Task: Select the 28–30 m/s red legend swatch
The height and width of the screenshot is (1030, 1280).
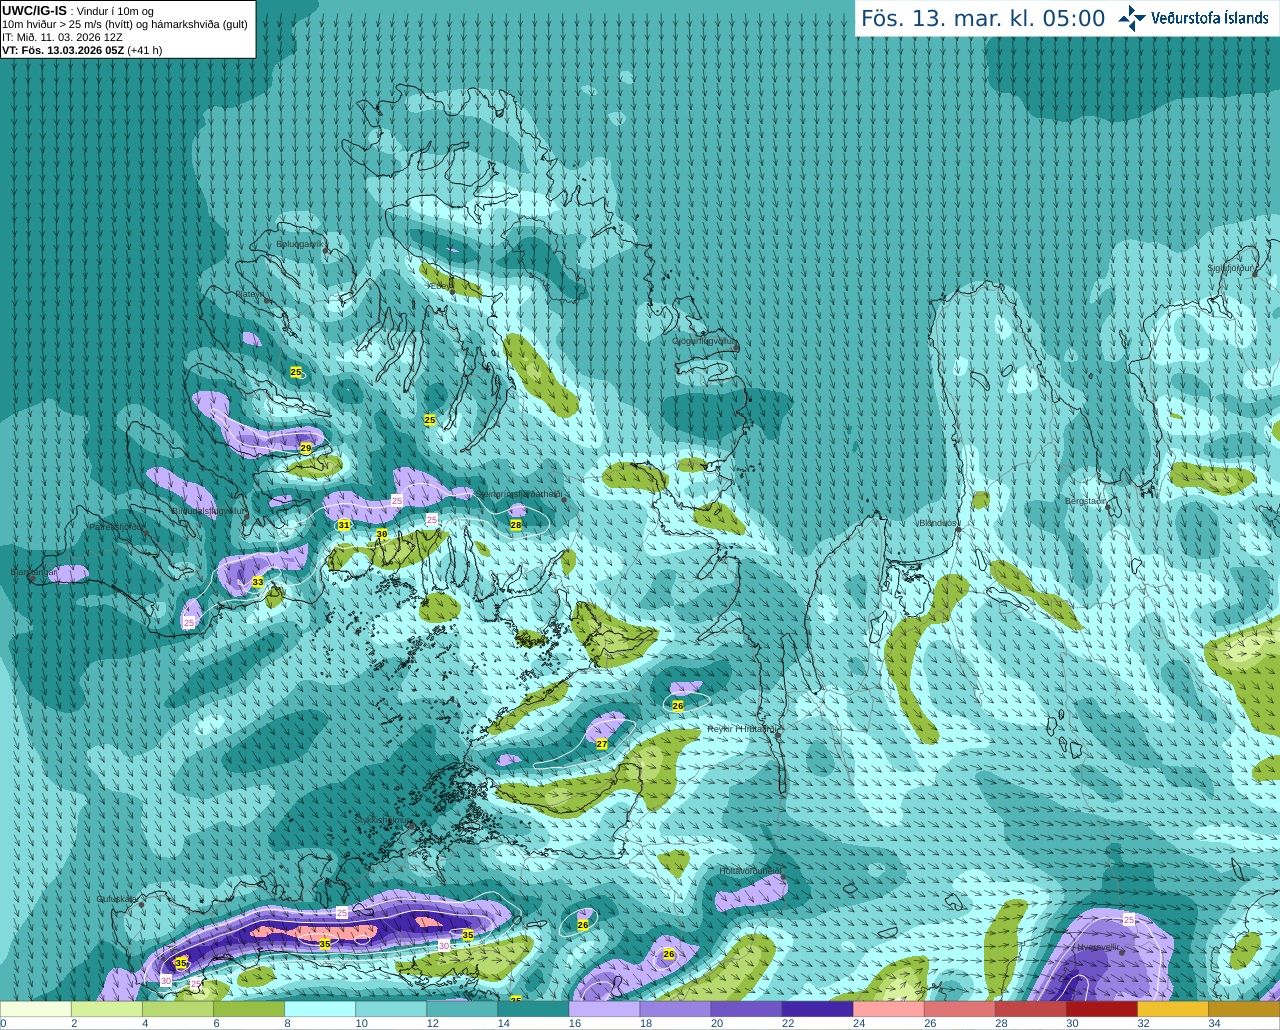Action: coord(1030,1009)
